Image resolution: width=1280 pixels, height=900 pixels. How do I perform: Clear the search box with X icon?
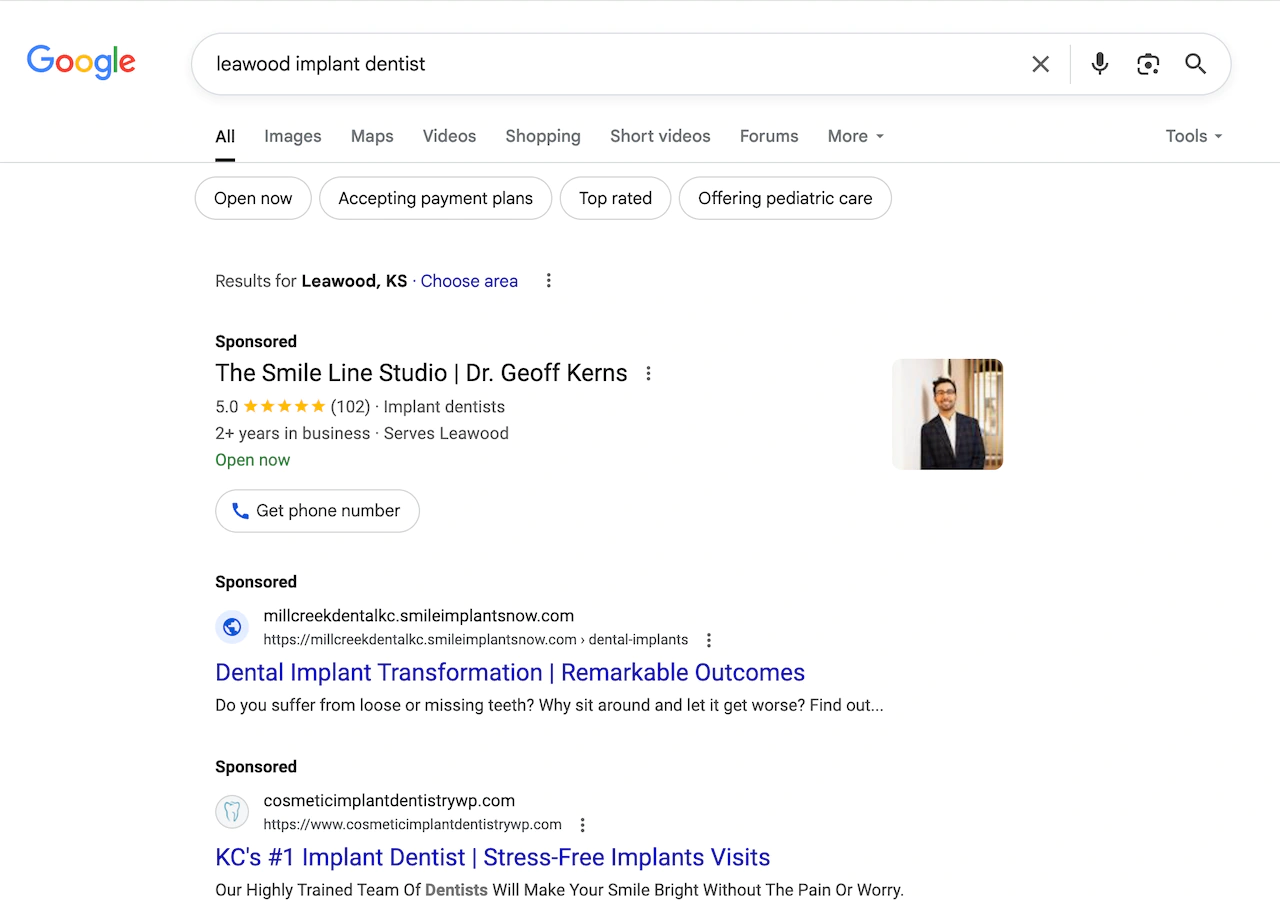[x=1041, y=64]
